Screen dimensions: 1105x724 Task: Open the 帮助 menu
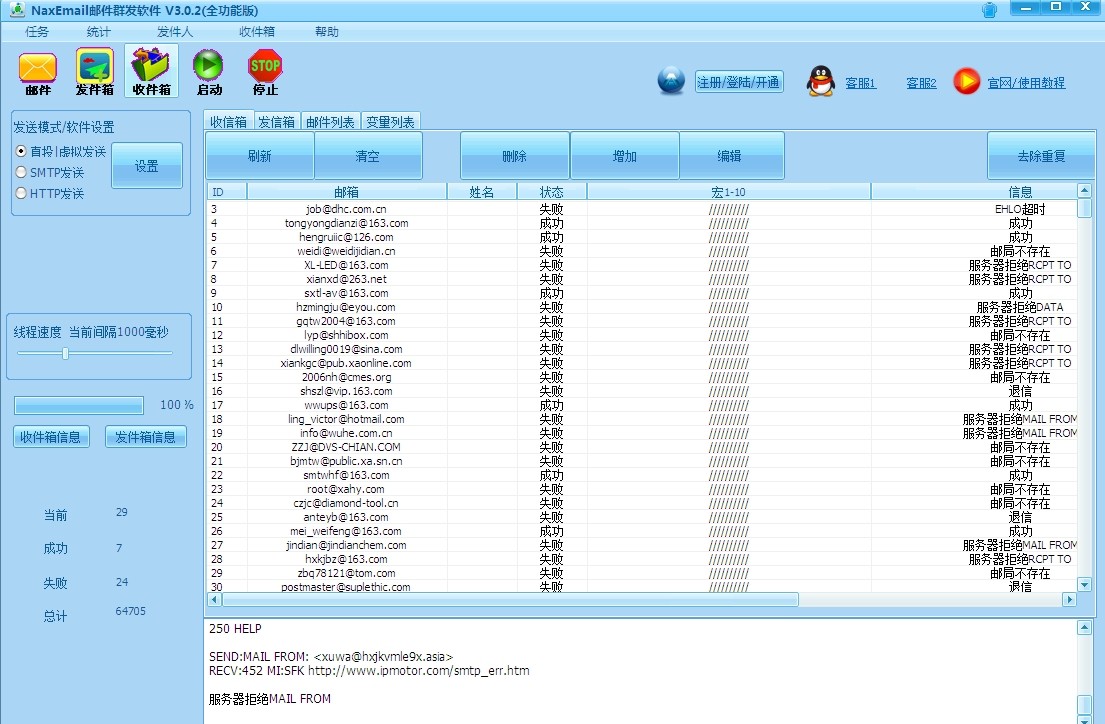click(326, 32)
